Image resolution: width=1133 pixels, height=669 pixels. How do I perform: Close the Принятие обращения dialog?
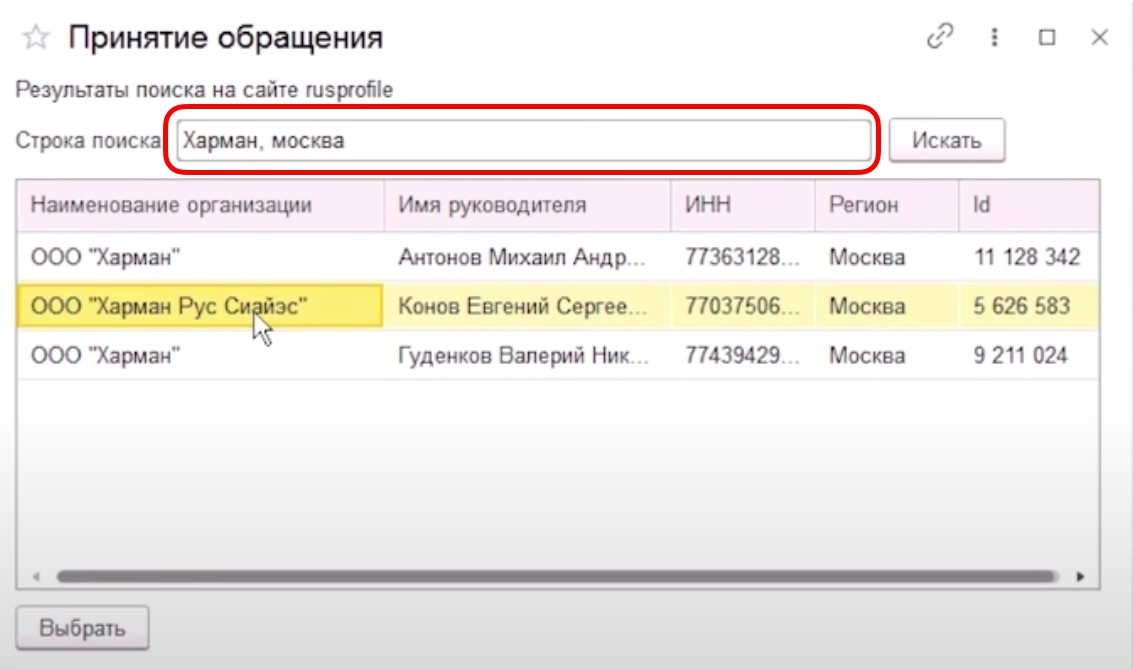pyautogui.click(x=1100, y=37)
